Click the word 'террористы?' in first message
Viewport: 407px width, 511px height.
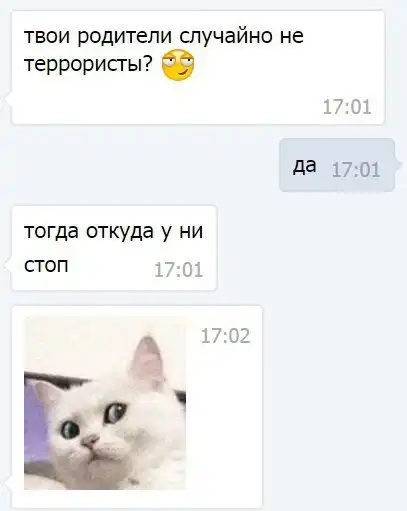pyautogui.click(x=88, y=64)
